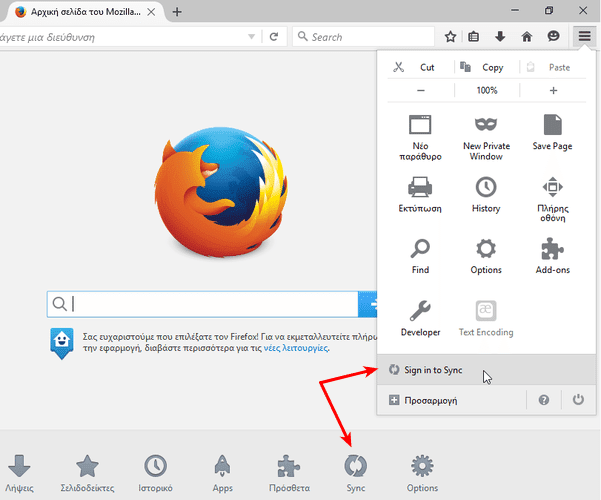Switch to the Mozilla start page tab
The height and width of the screenshot is (500, 601).
(85, 12)
